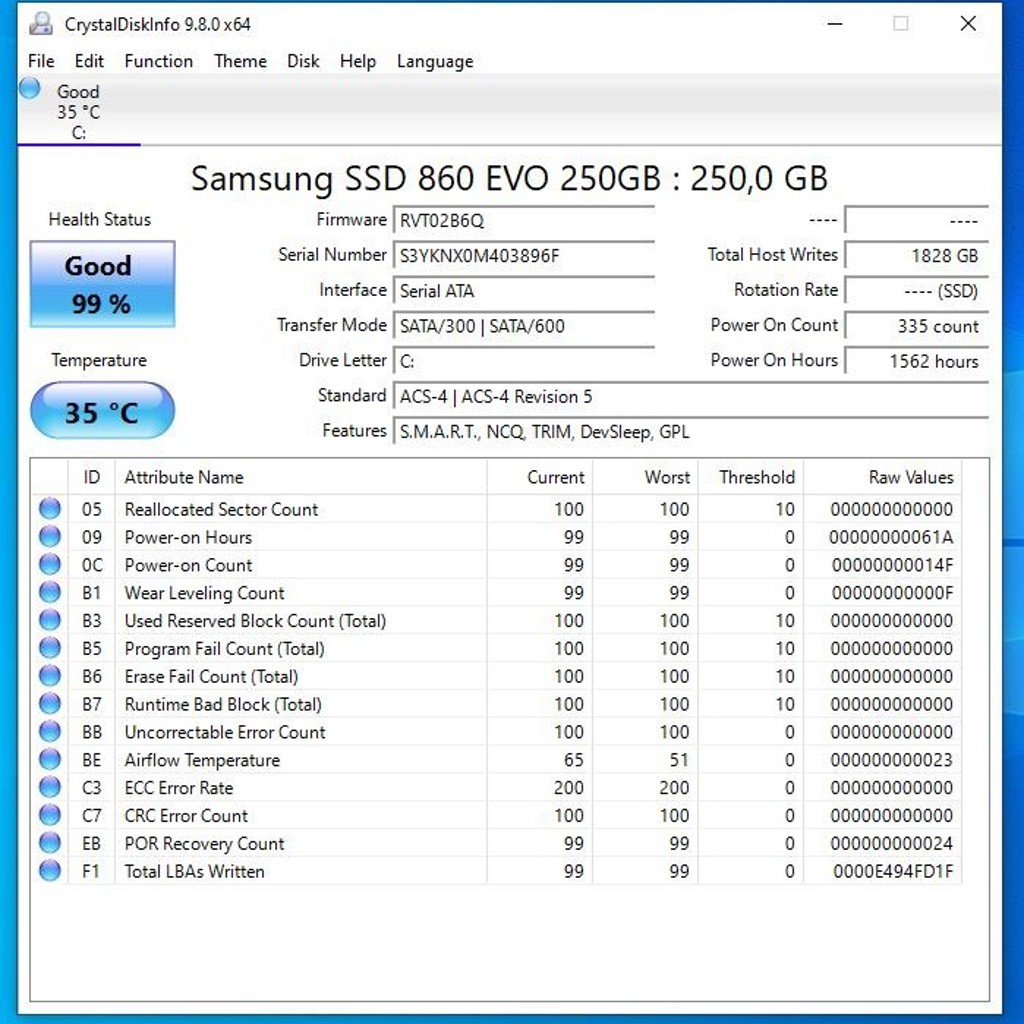Click status orb for CRC Error Count
Viewport: 1024px width, 1024px height.
point(50,815)
